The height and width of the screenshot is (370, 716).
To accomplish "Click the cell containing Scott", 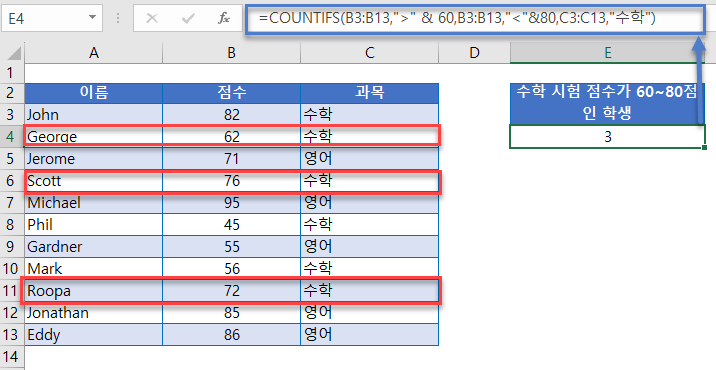I will pyautogui.click(x=94, y=181).
